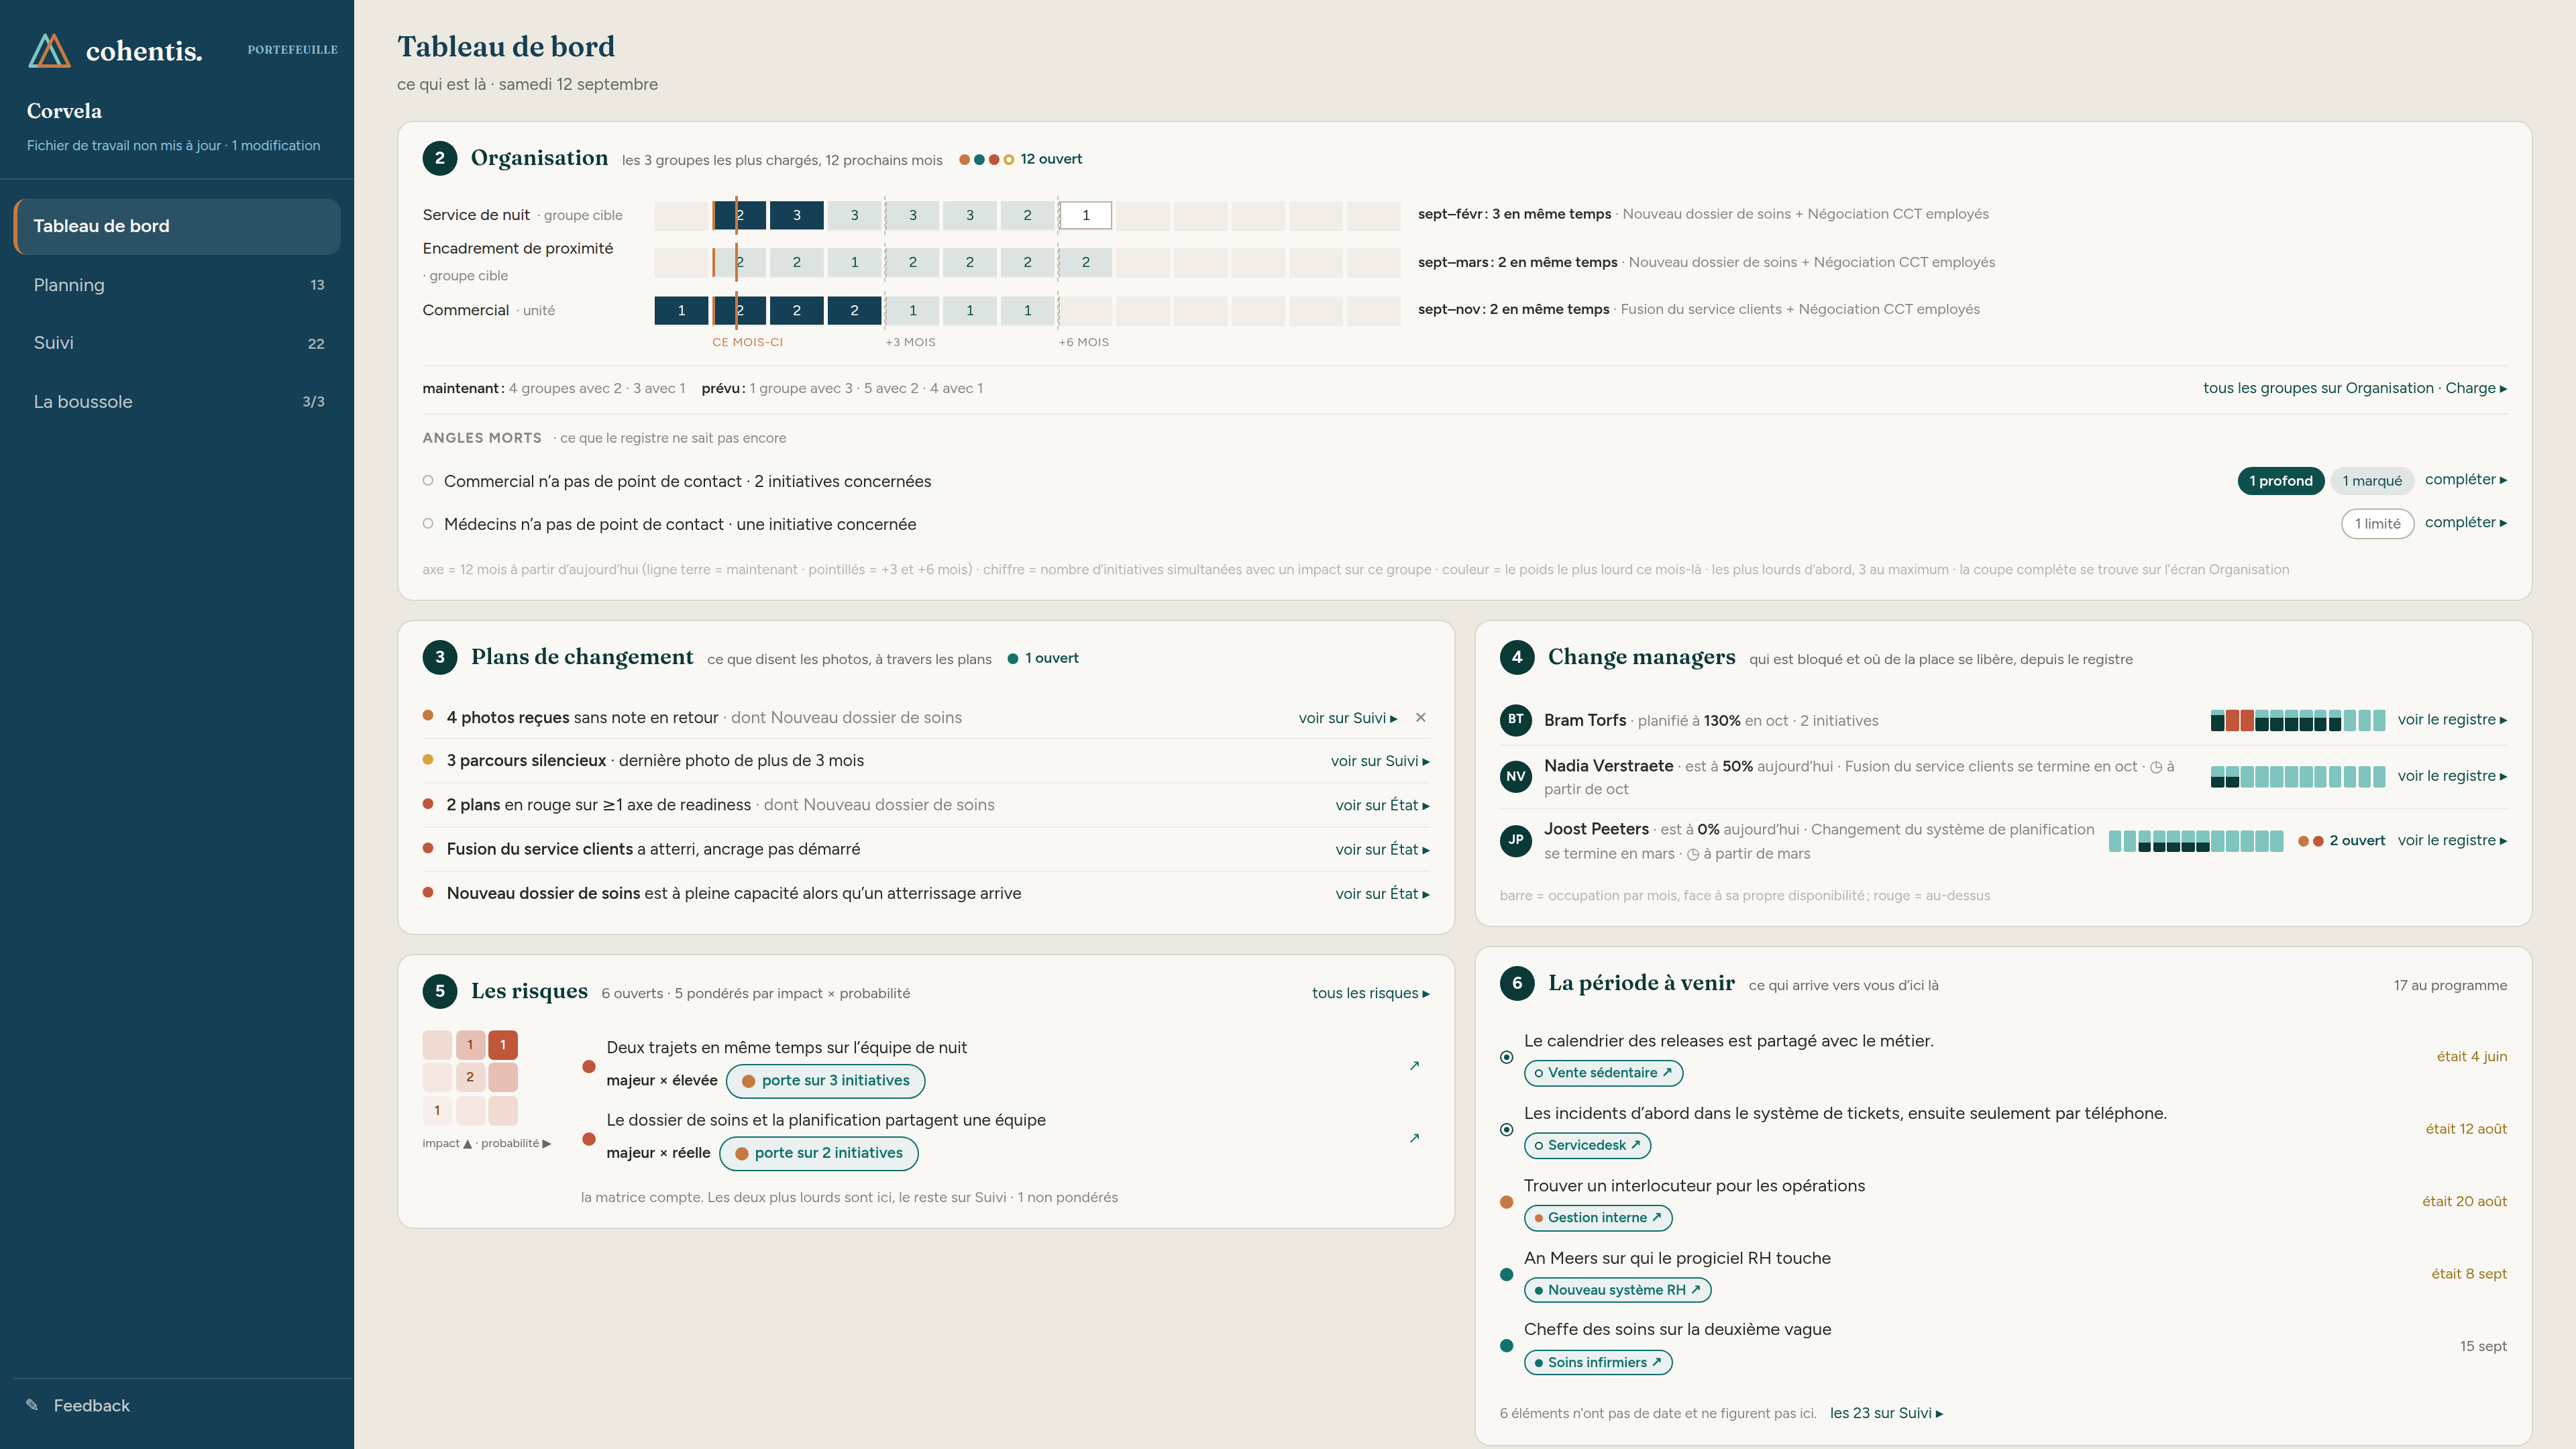Click section 5 Les risques badge

click(440, 991)
